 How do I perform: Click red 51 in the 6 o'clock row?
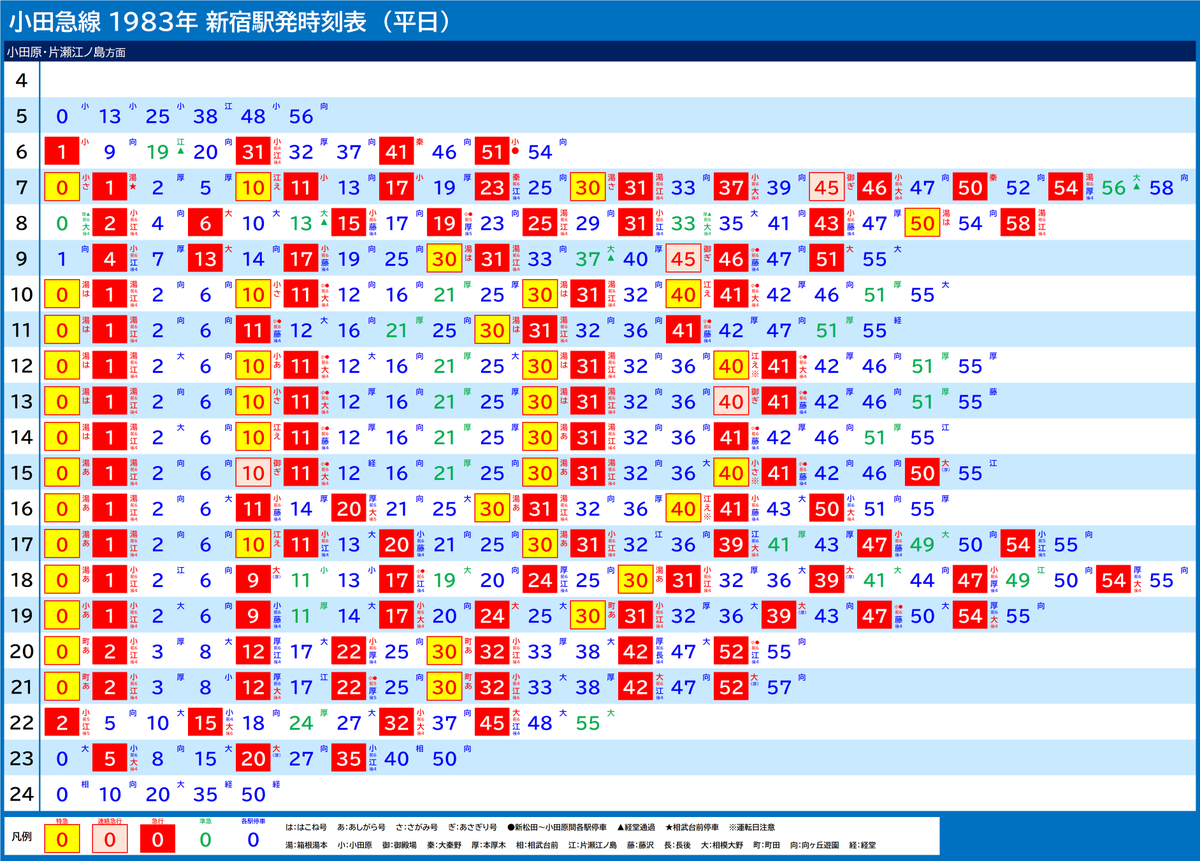point(492,152)
